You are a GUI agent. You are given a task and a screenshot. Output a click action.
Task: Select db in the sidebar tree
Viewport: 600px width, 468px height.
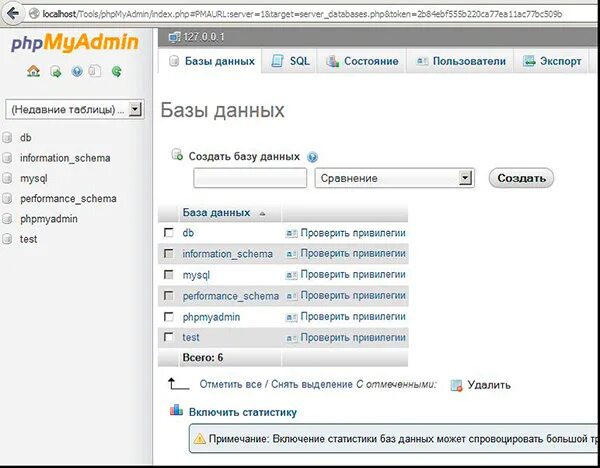coord(26,137)
